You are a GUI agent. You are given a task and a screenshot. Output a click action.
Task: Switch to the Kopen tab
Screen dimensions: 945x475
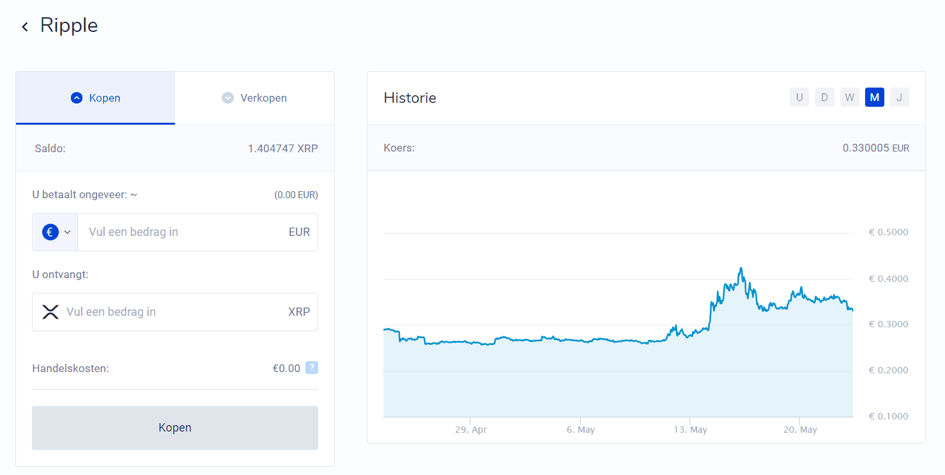tap(95, 98)
